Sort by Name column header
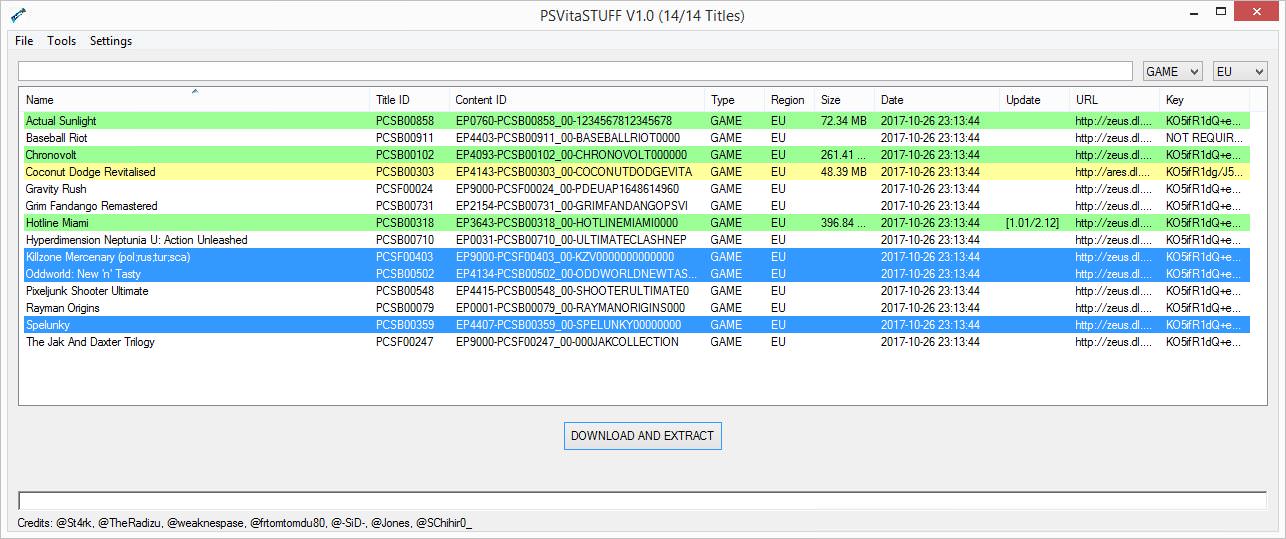 195,100
